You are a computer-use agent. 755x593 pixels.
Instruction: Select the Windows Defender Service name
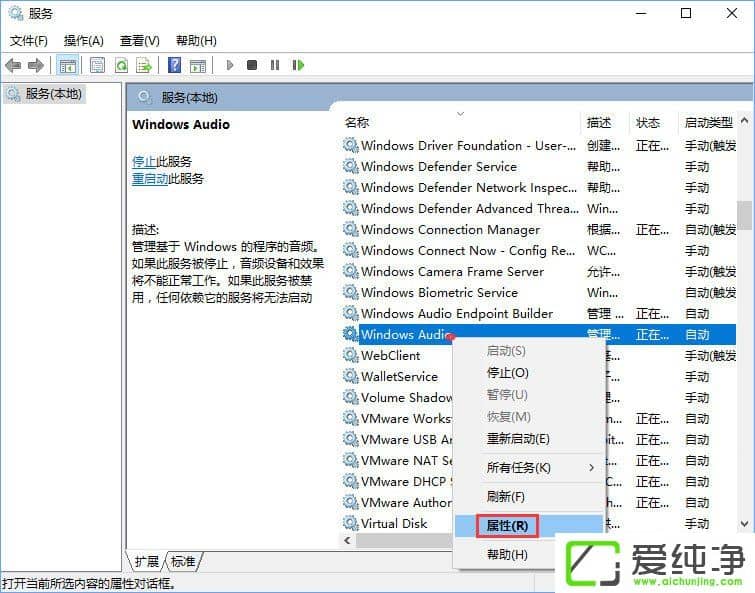pyautogui.click(x=439, y=167)
